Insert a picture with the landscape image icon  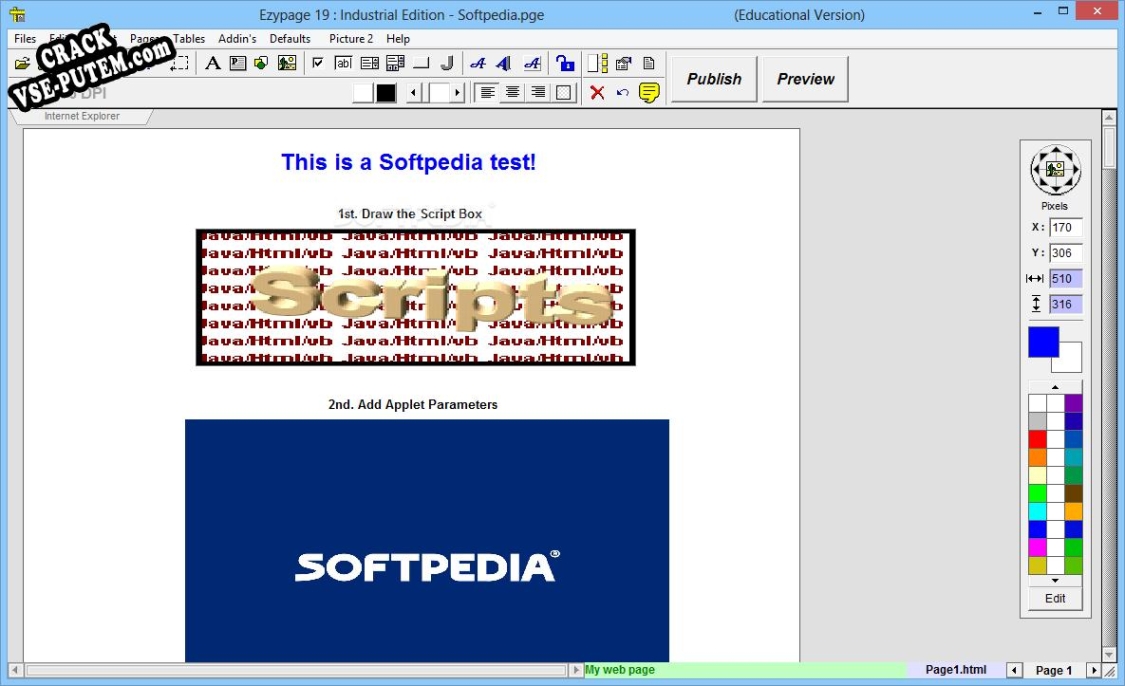point(287,63)
